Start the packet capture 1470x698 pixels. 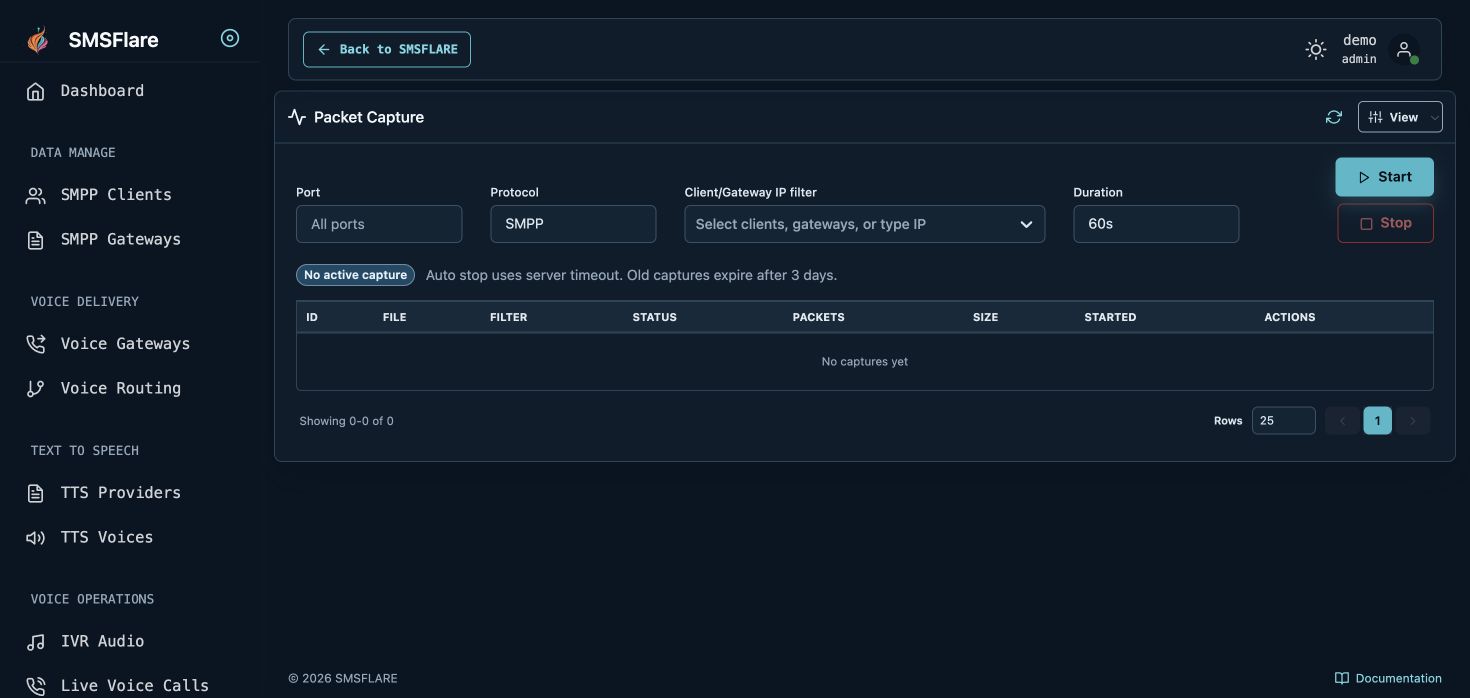pyautogui.click(x=1384, y=177)
